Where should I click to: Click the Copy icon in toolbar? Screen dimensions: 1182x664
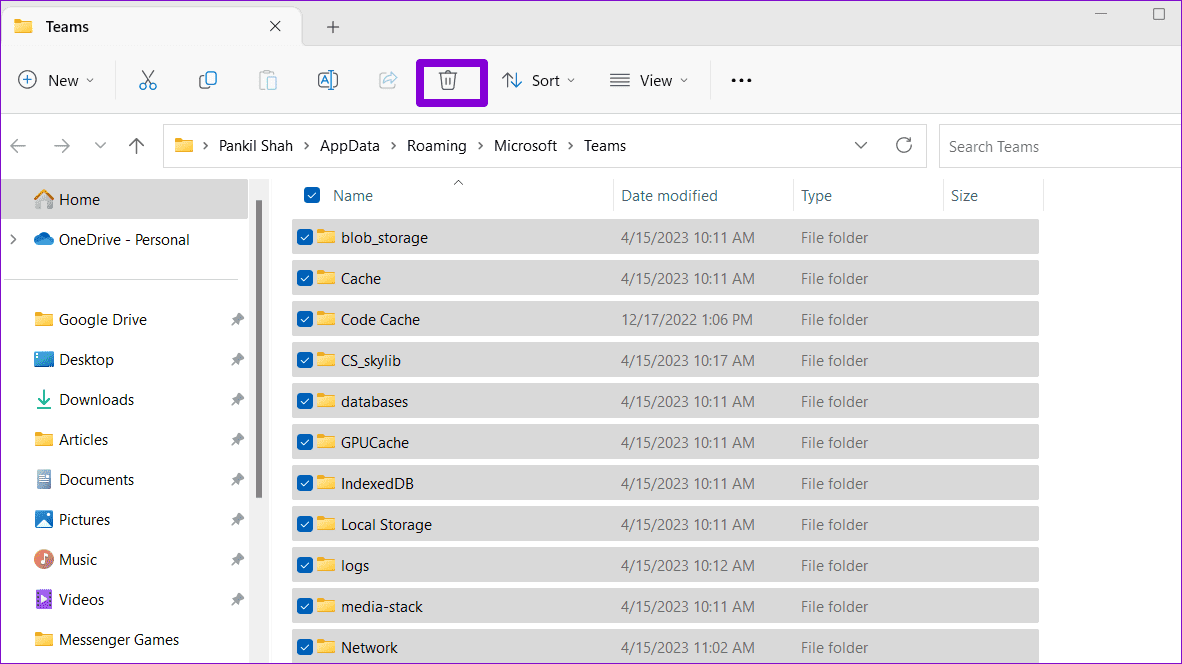pyautogui.click(x=208, y=81)
